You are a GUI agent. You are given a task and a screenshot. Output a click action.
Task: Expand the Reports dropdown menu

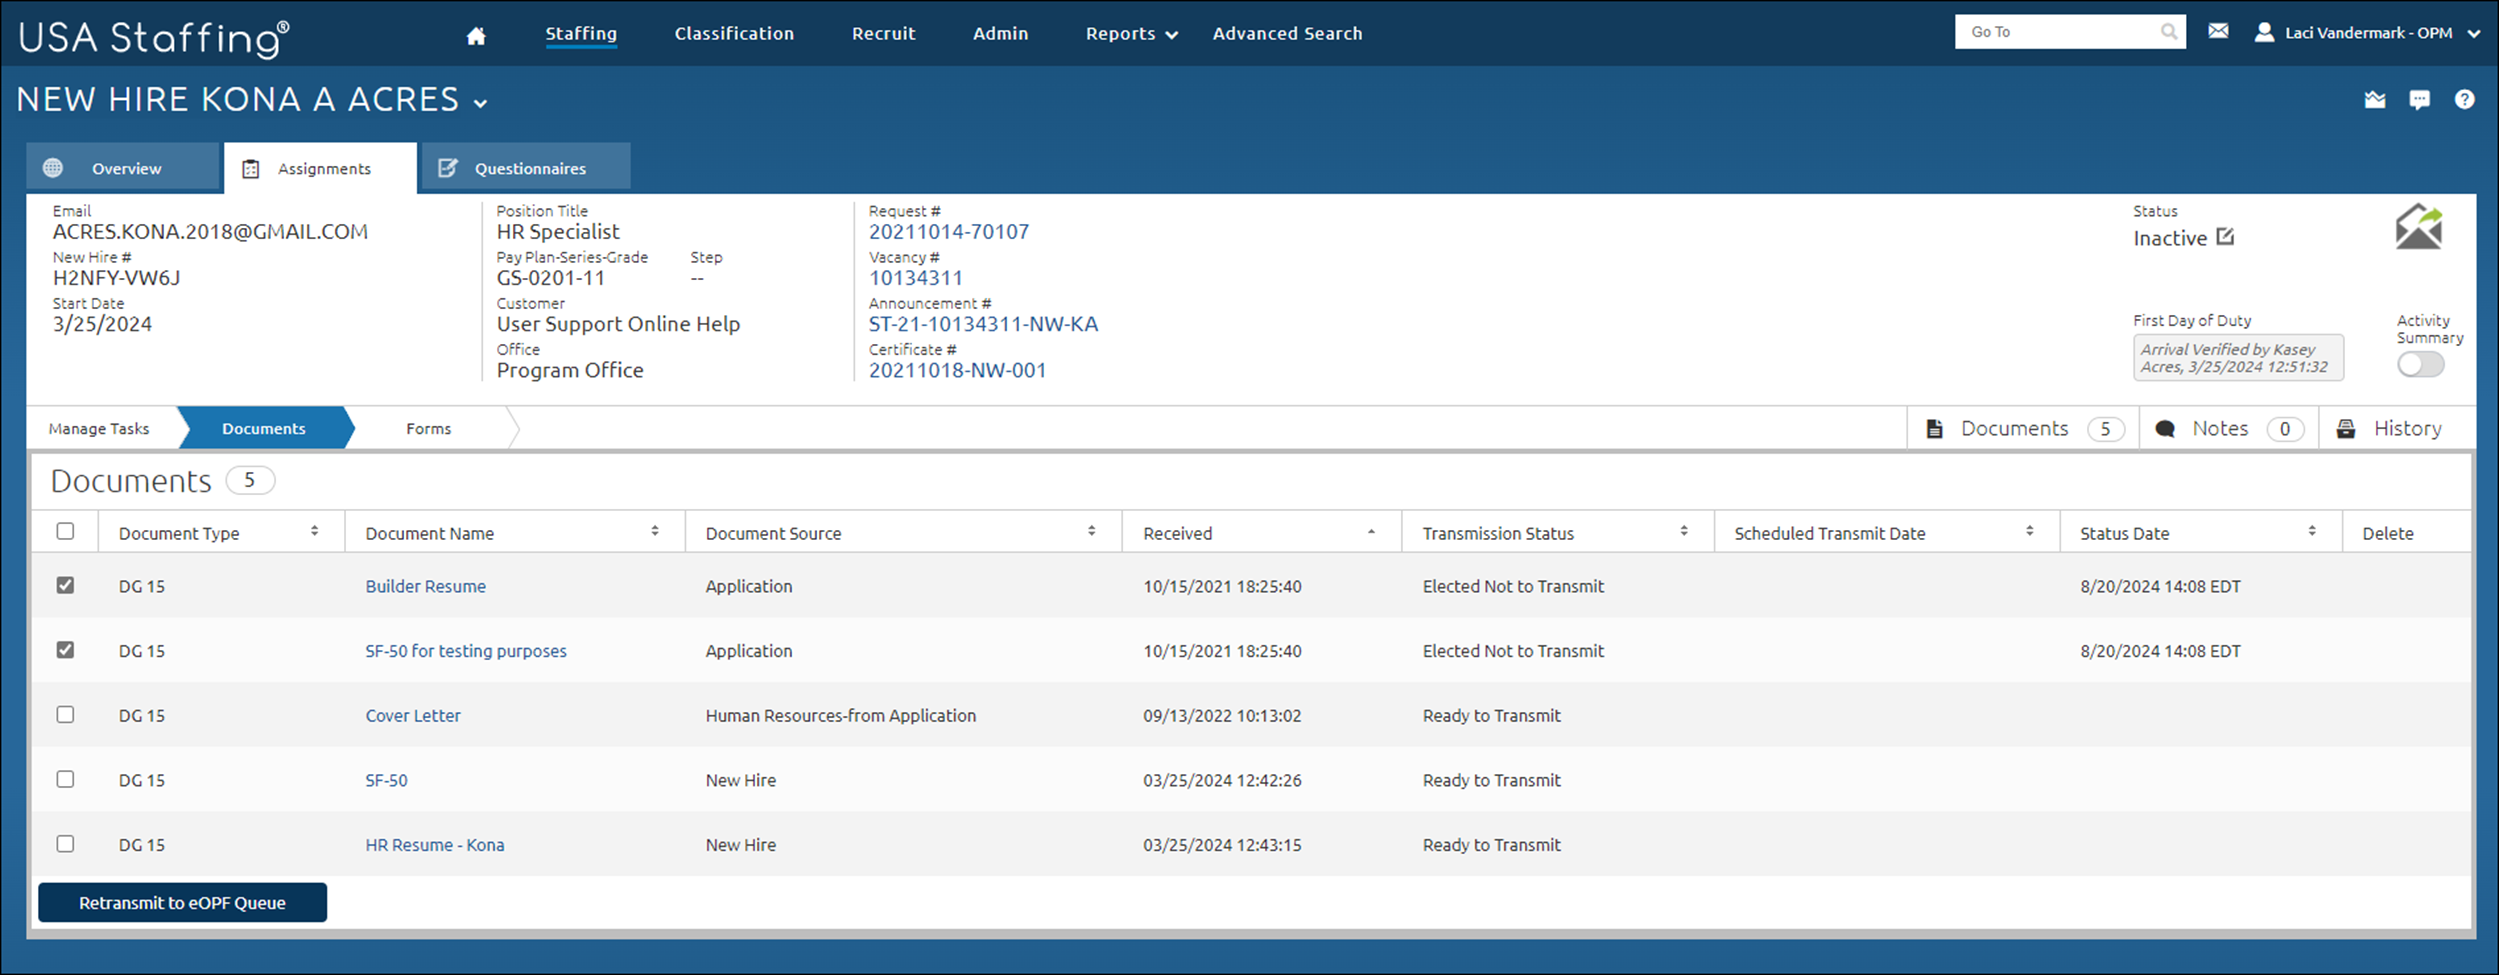tap(1130, 33)
